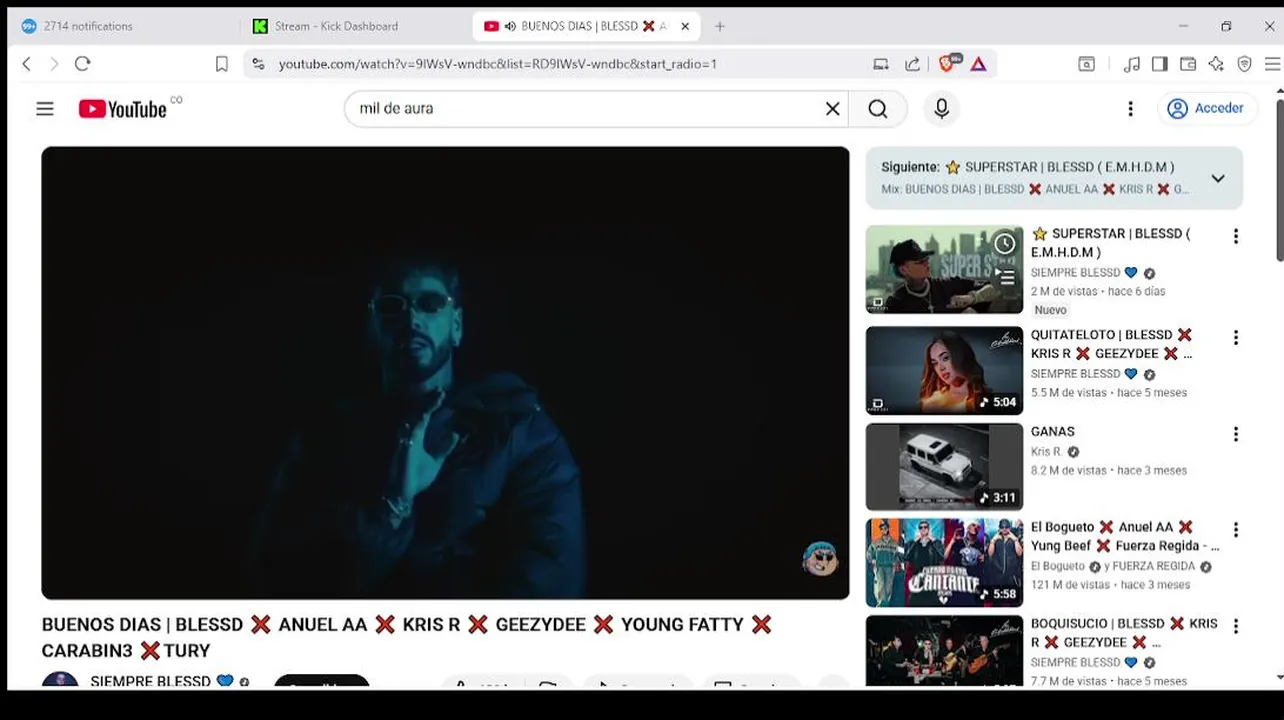
Task: Bookmark this page
Action: pos(222,64)
